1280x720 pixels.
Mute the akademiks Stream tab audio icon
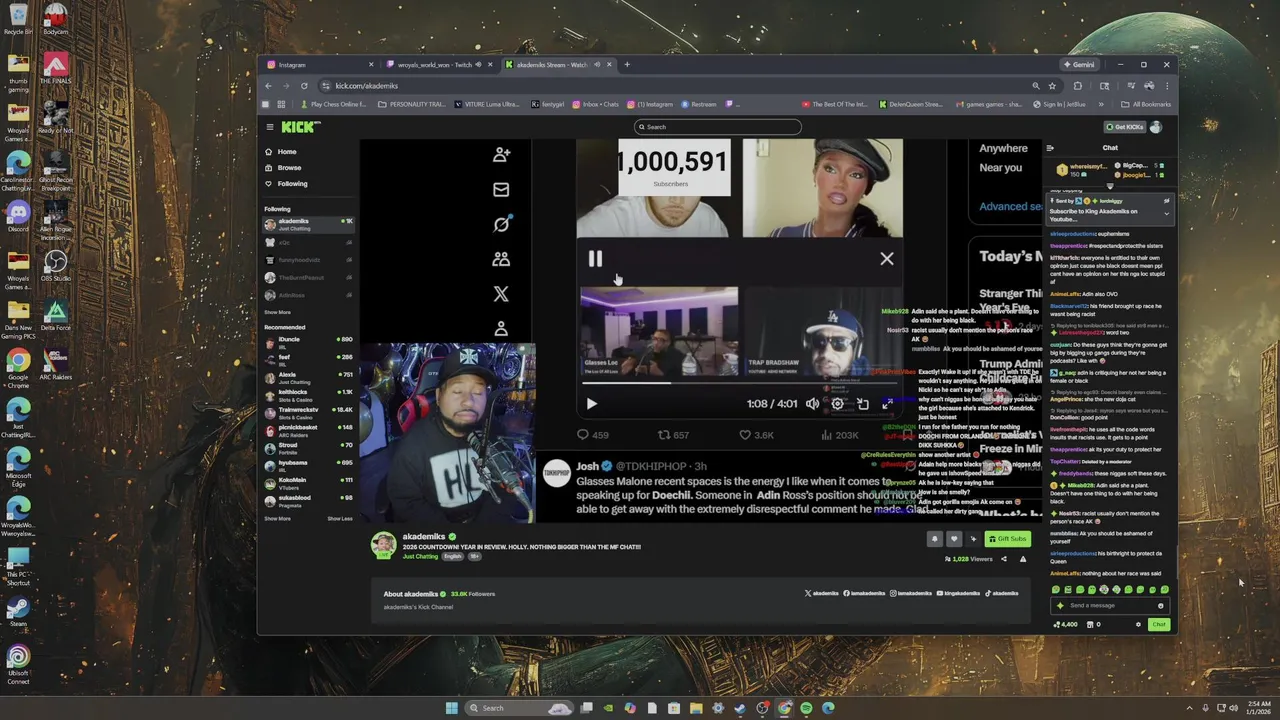click(x=597, y=65)
